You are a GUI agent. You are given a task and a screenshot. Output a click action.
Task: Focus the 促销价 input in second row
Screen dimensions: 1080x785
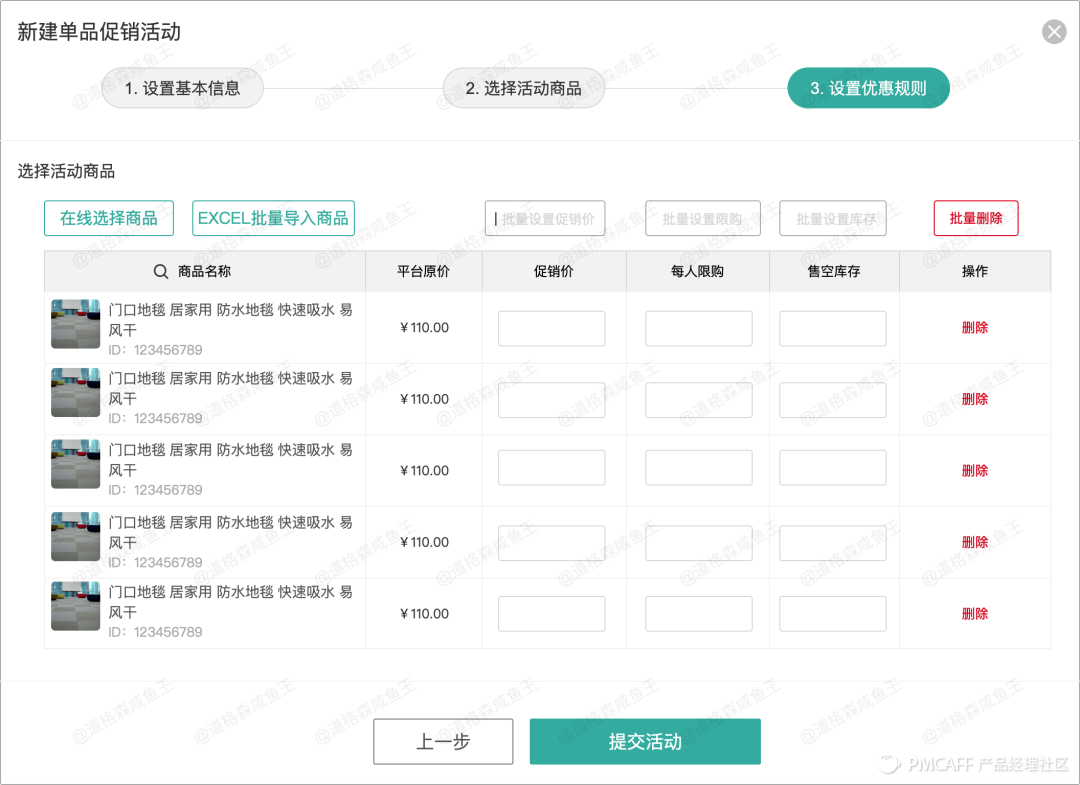pos(552,400)
